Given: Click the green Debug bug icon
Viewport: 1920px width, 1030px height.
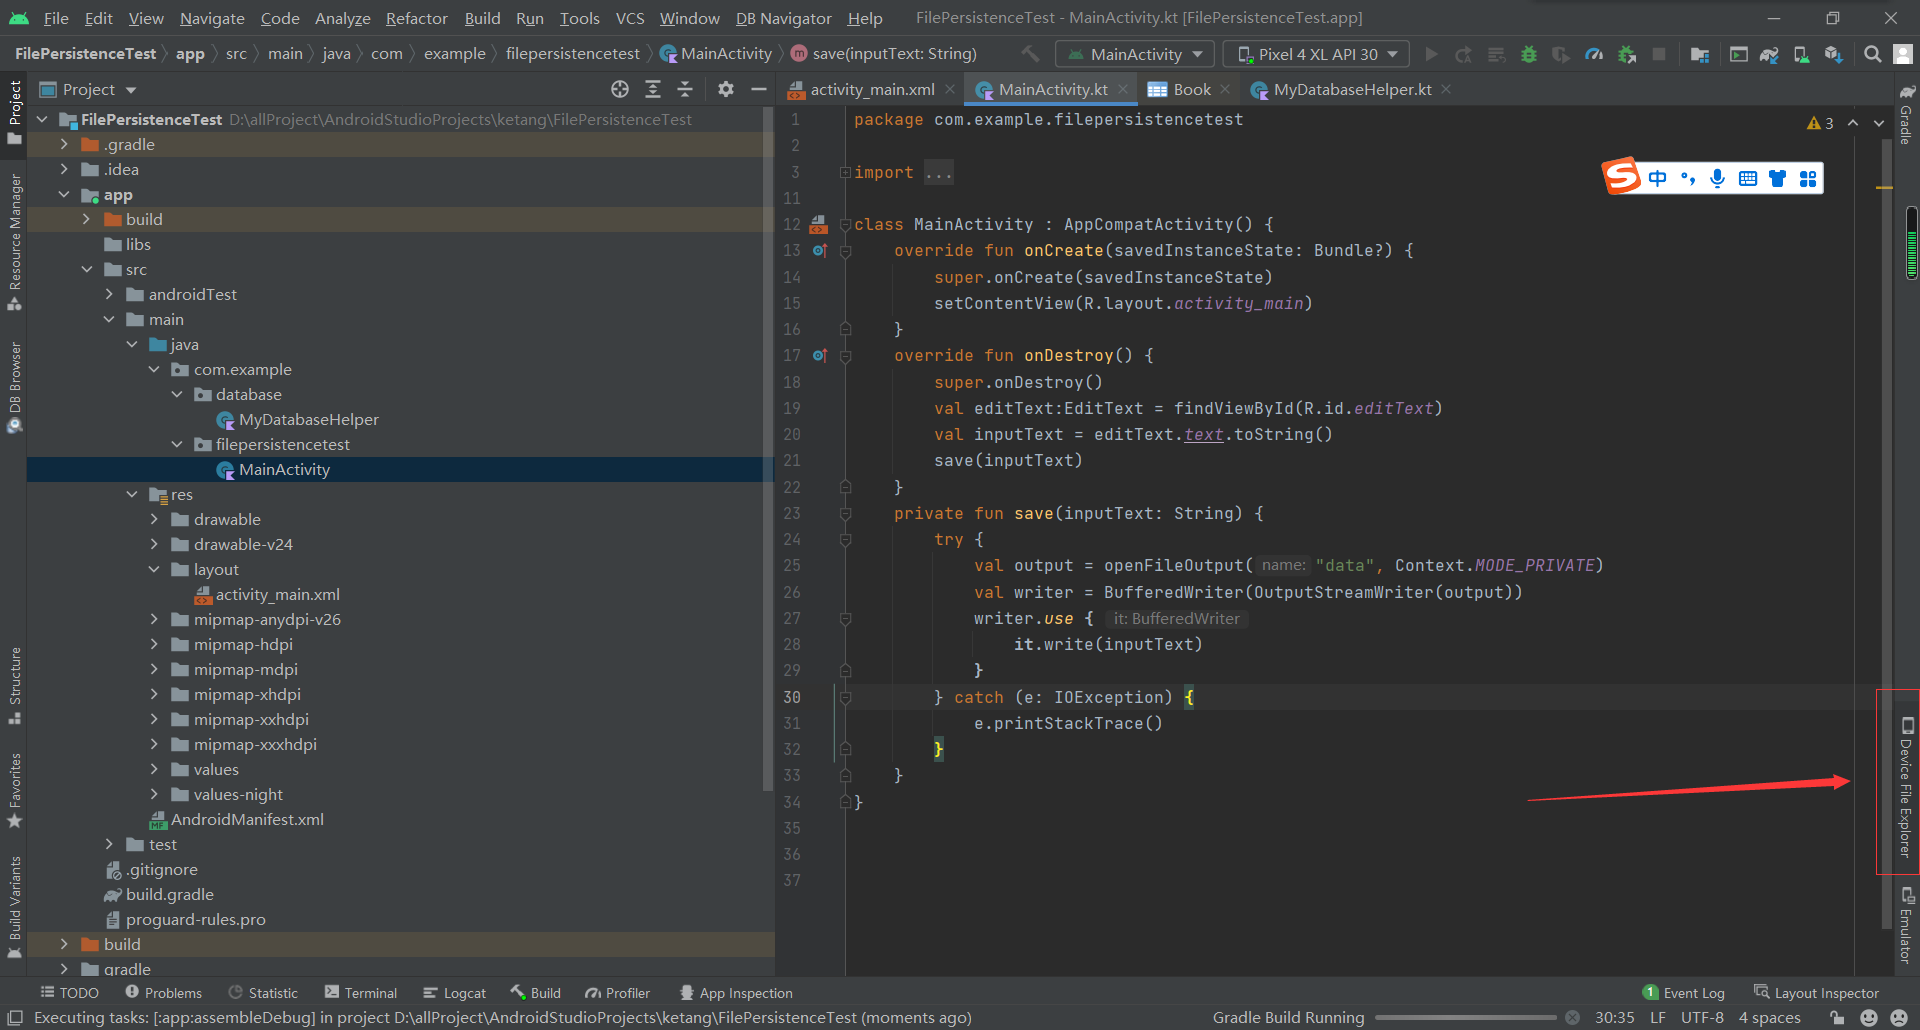Looking at the screenshot, I should tap(1528, 55).
